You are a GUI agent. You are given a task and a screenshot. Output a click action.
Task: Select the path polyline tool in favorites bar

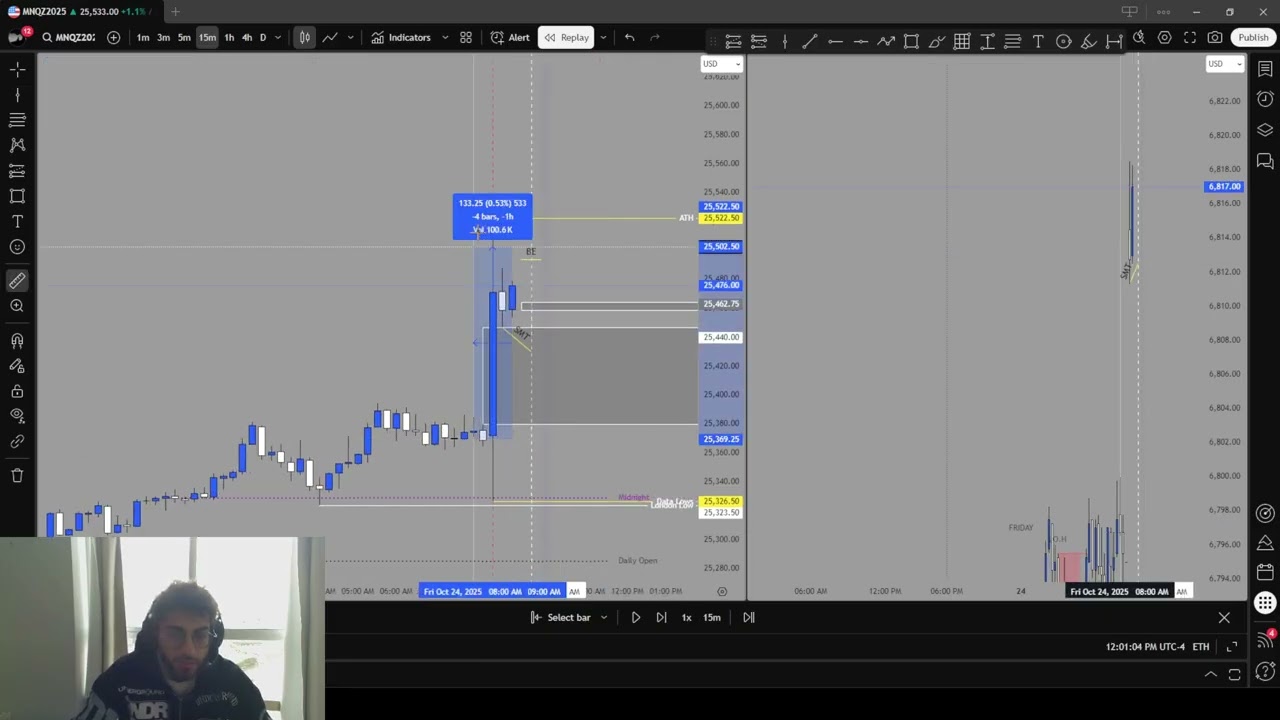886,41
